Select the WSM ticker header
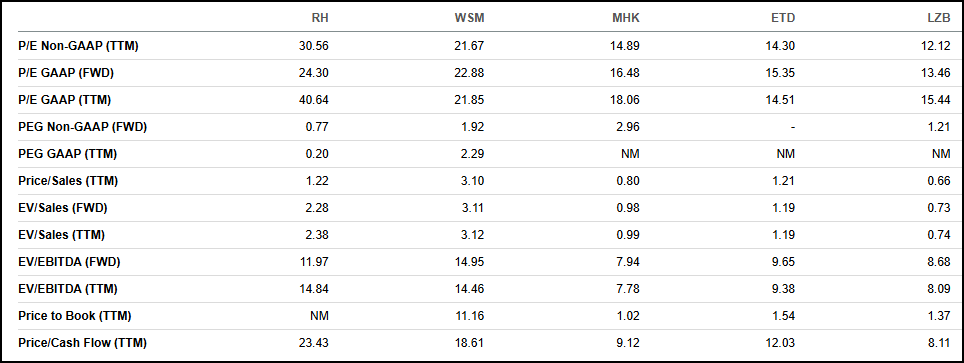 coord(470,18)
